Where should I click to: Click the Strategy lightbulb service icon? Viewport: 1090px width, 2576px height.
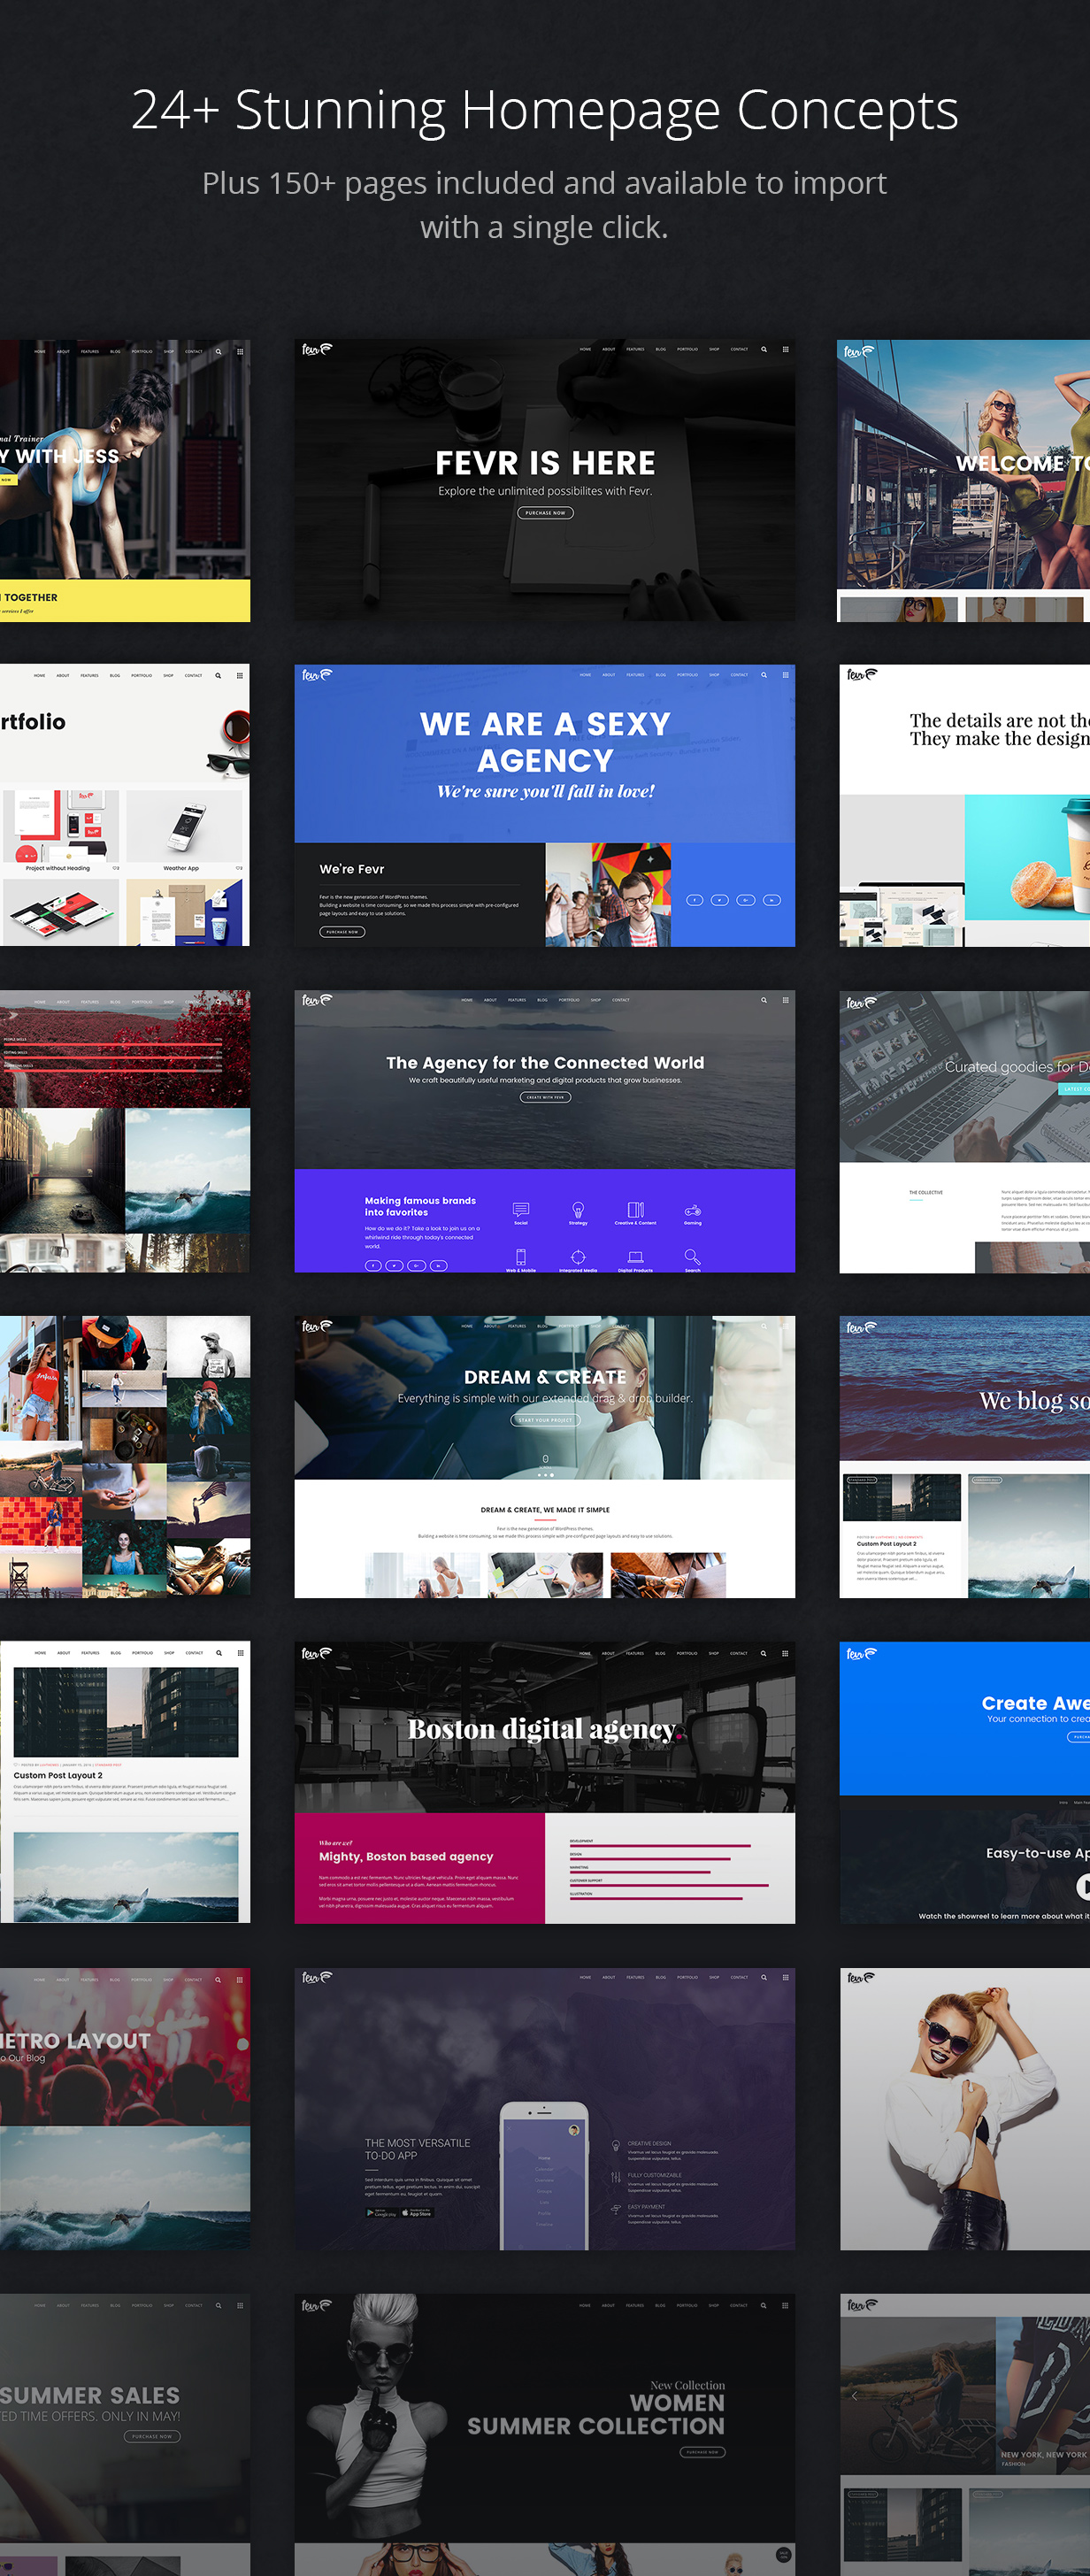tap(578, 1209)
